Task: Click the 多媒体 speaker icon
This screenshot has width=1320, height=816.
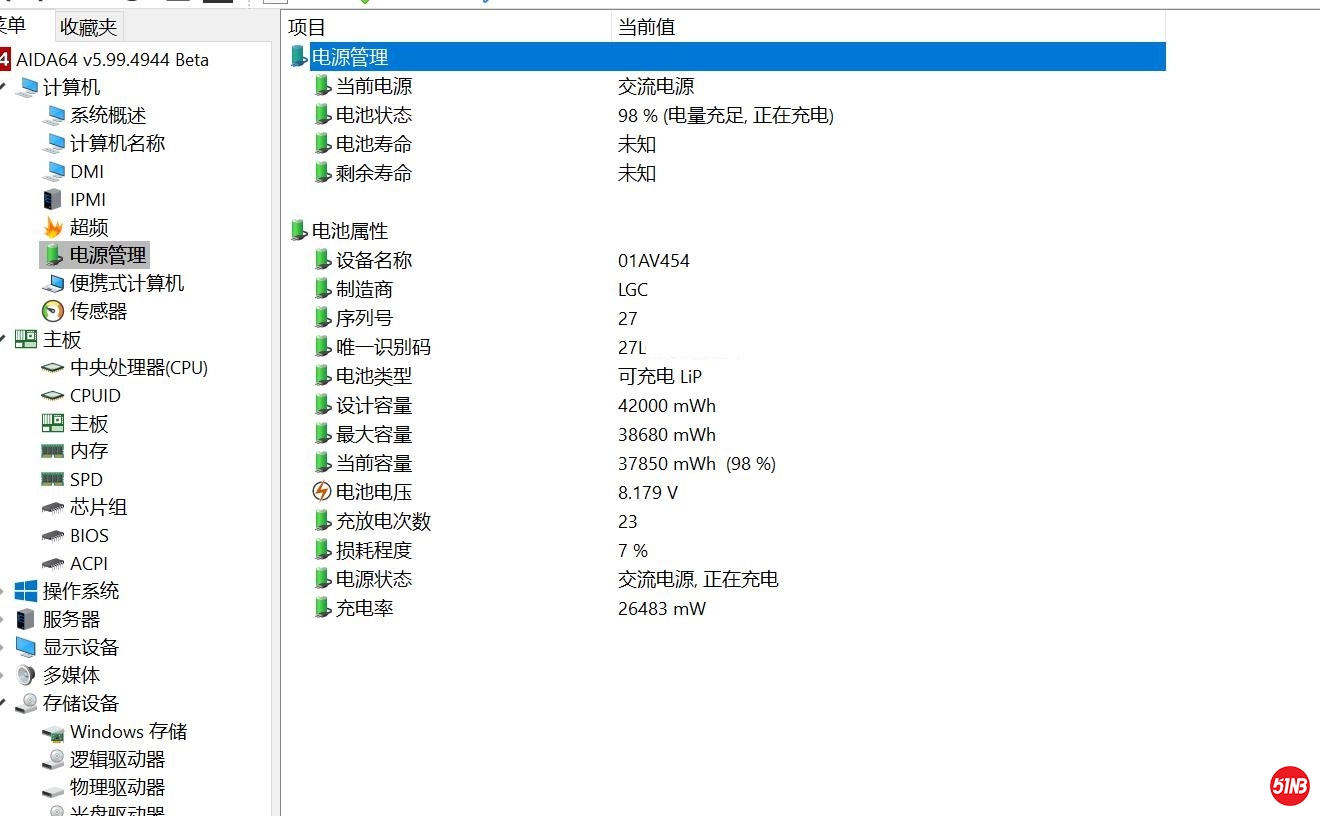Action: pos(26,675)
